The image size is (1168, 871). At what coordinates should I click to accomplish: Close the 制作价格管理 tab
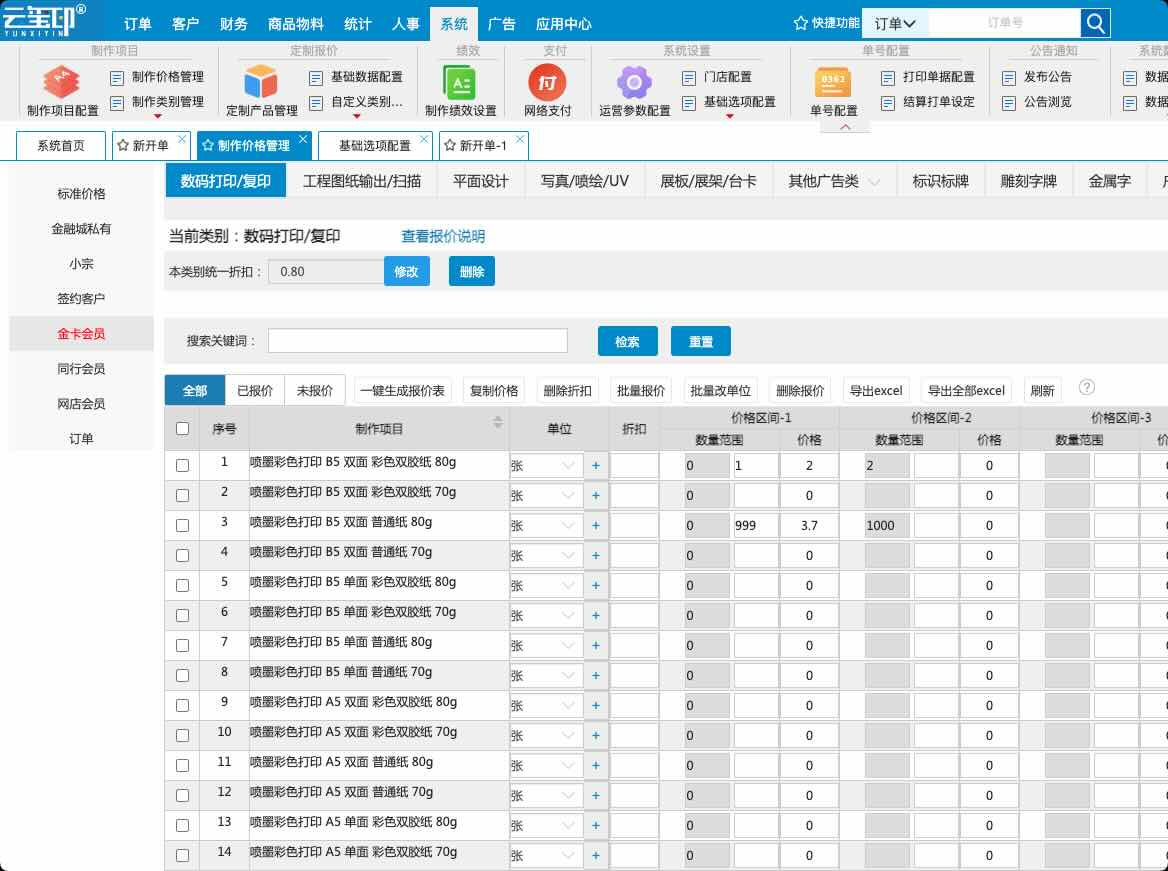tap(303, 139)
